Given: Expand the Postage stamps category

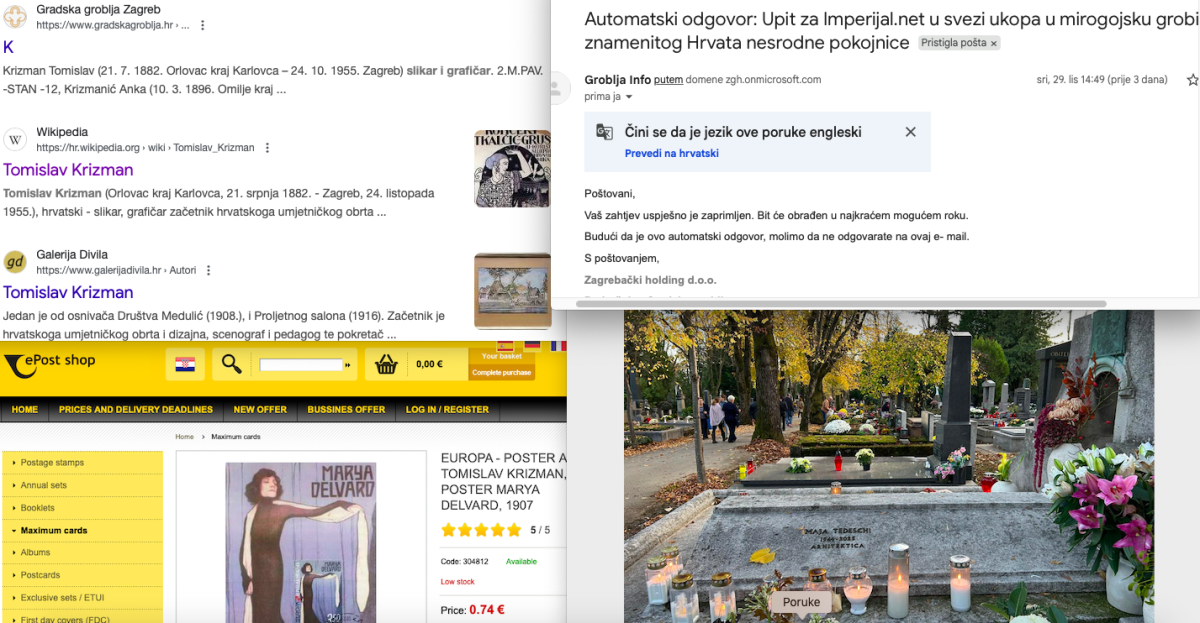Looking at the screenshot, I should point(53,463).
